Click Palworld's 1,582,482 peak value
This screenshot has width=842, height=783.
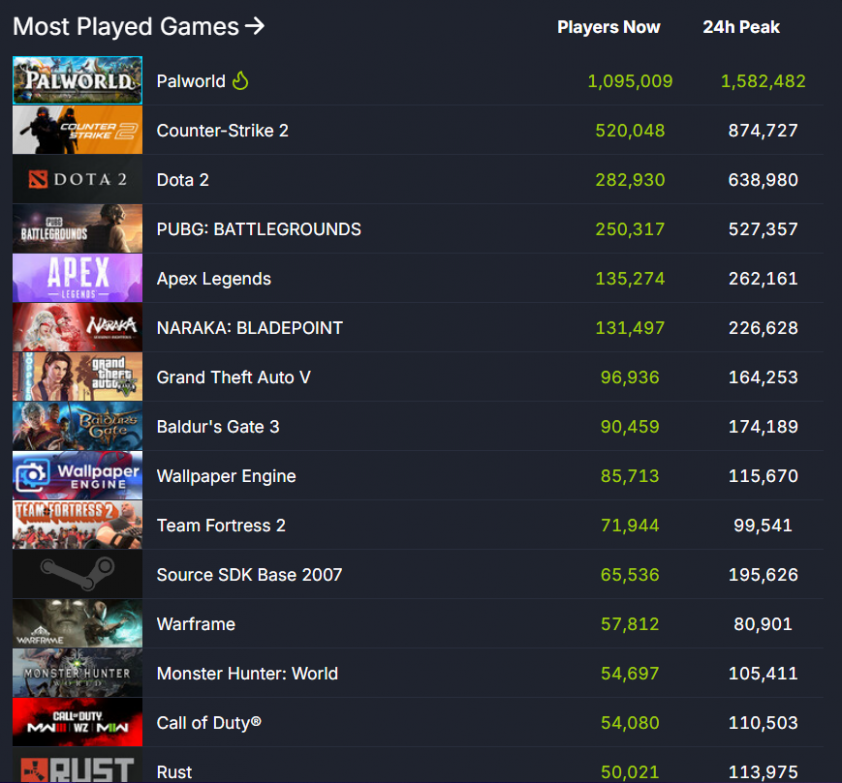click(763, 81)
